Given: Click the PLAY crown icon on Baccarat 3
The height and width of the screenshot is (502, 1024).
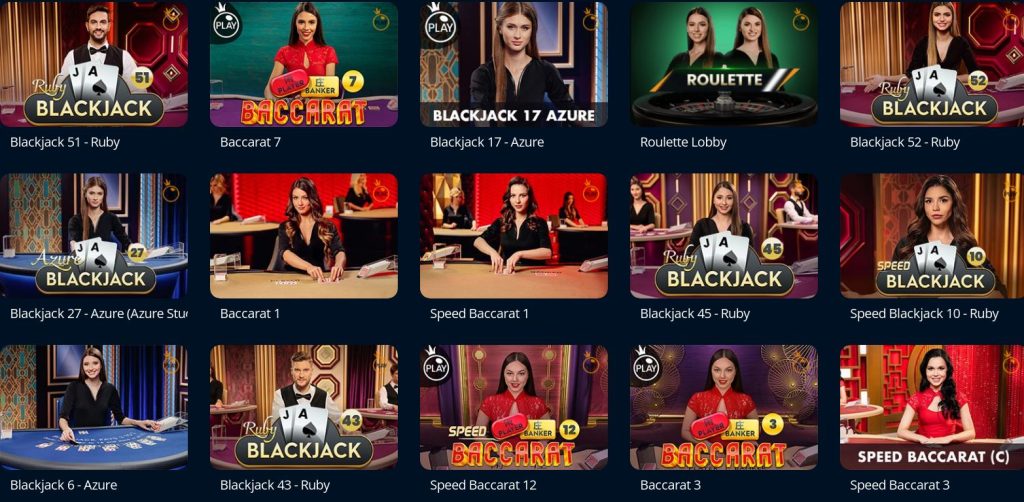Looking at the screenshot, I should click(x=647, y=367).
